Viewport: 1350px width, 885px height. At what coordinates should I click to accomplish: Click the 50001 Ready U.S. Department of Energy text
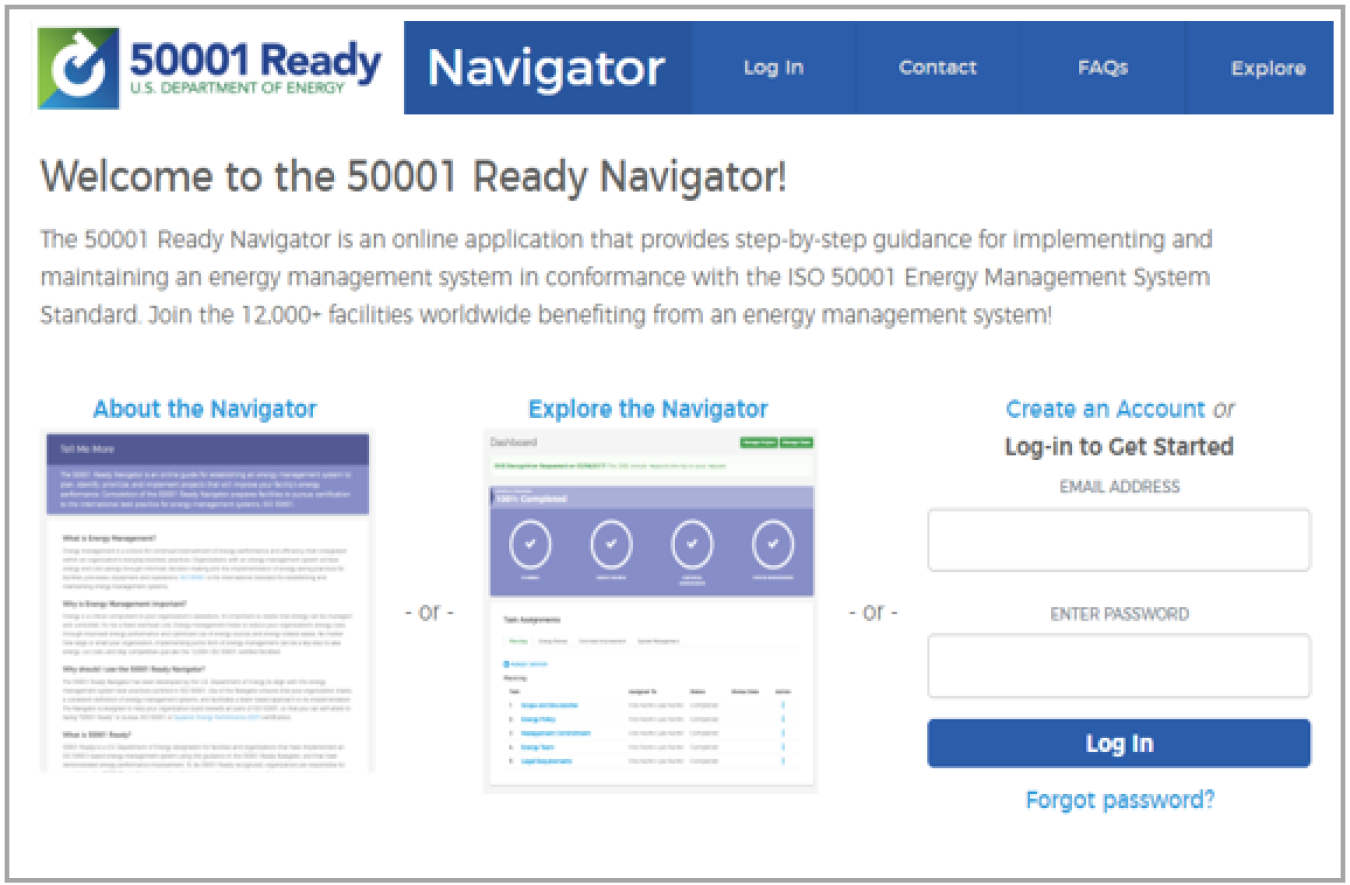click(x=256, y=68)
